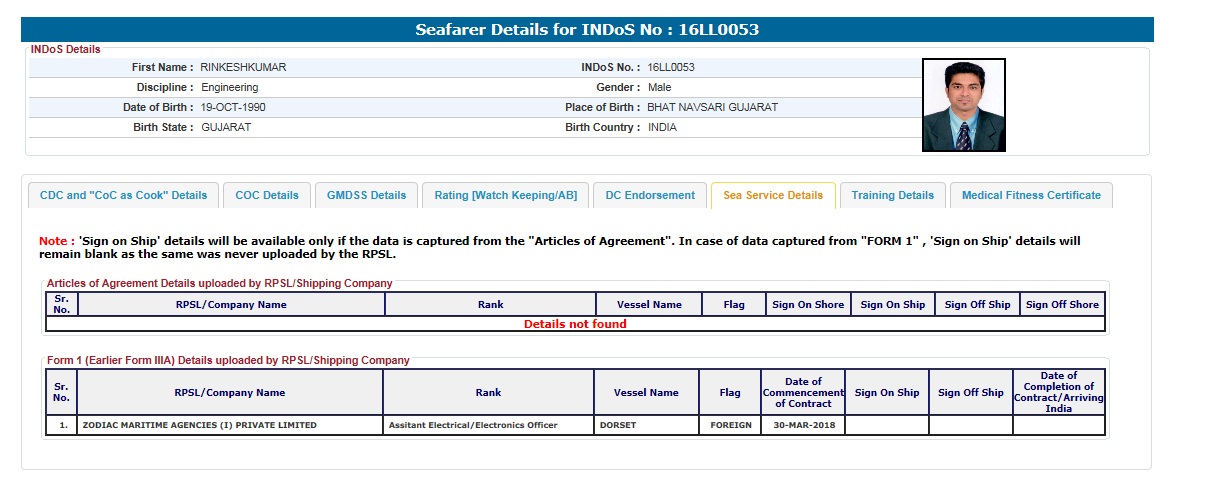This screenshot has height=480, width=1206.
Task: Click the seafarer's profile photo
Action: 963,105
